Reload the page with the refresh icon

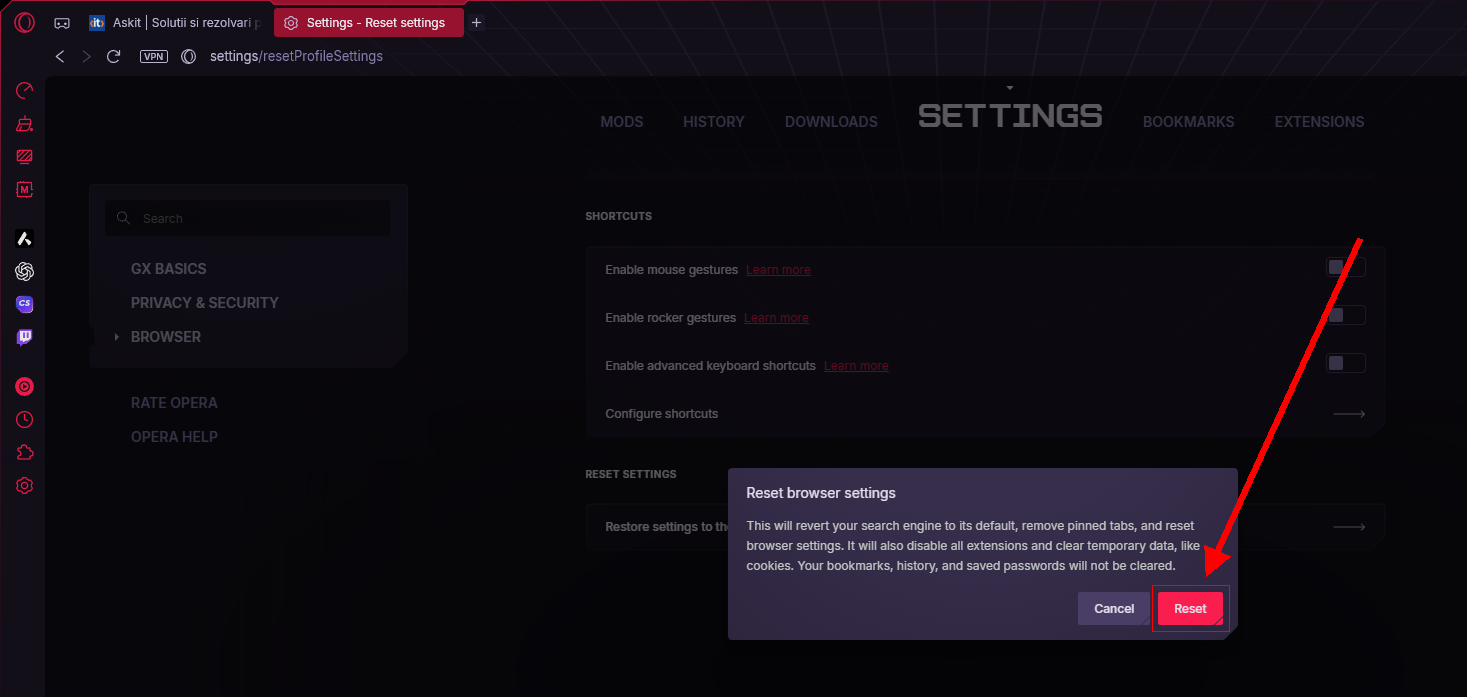[x=114, y=57]
